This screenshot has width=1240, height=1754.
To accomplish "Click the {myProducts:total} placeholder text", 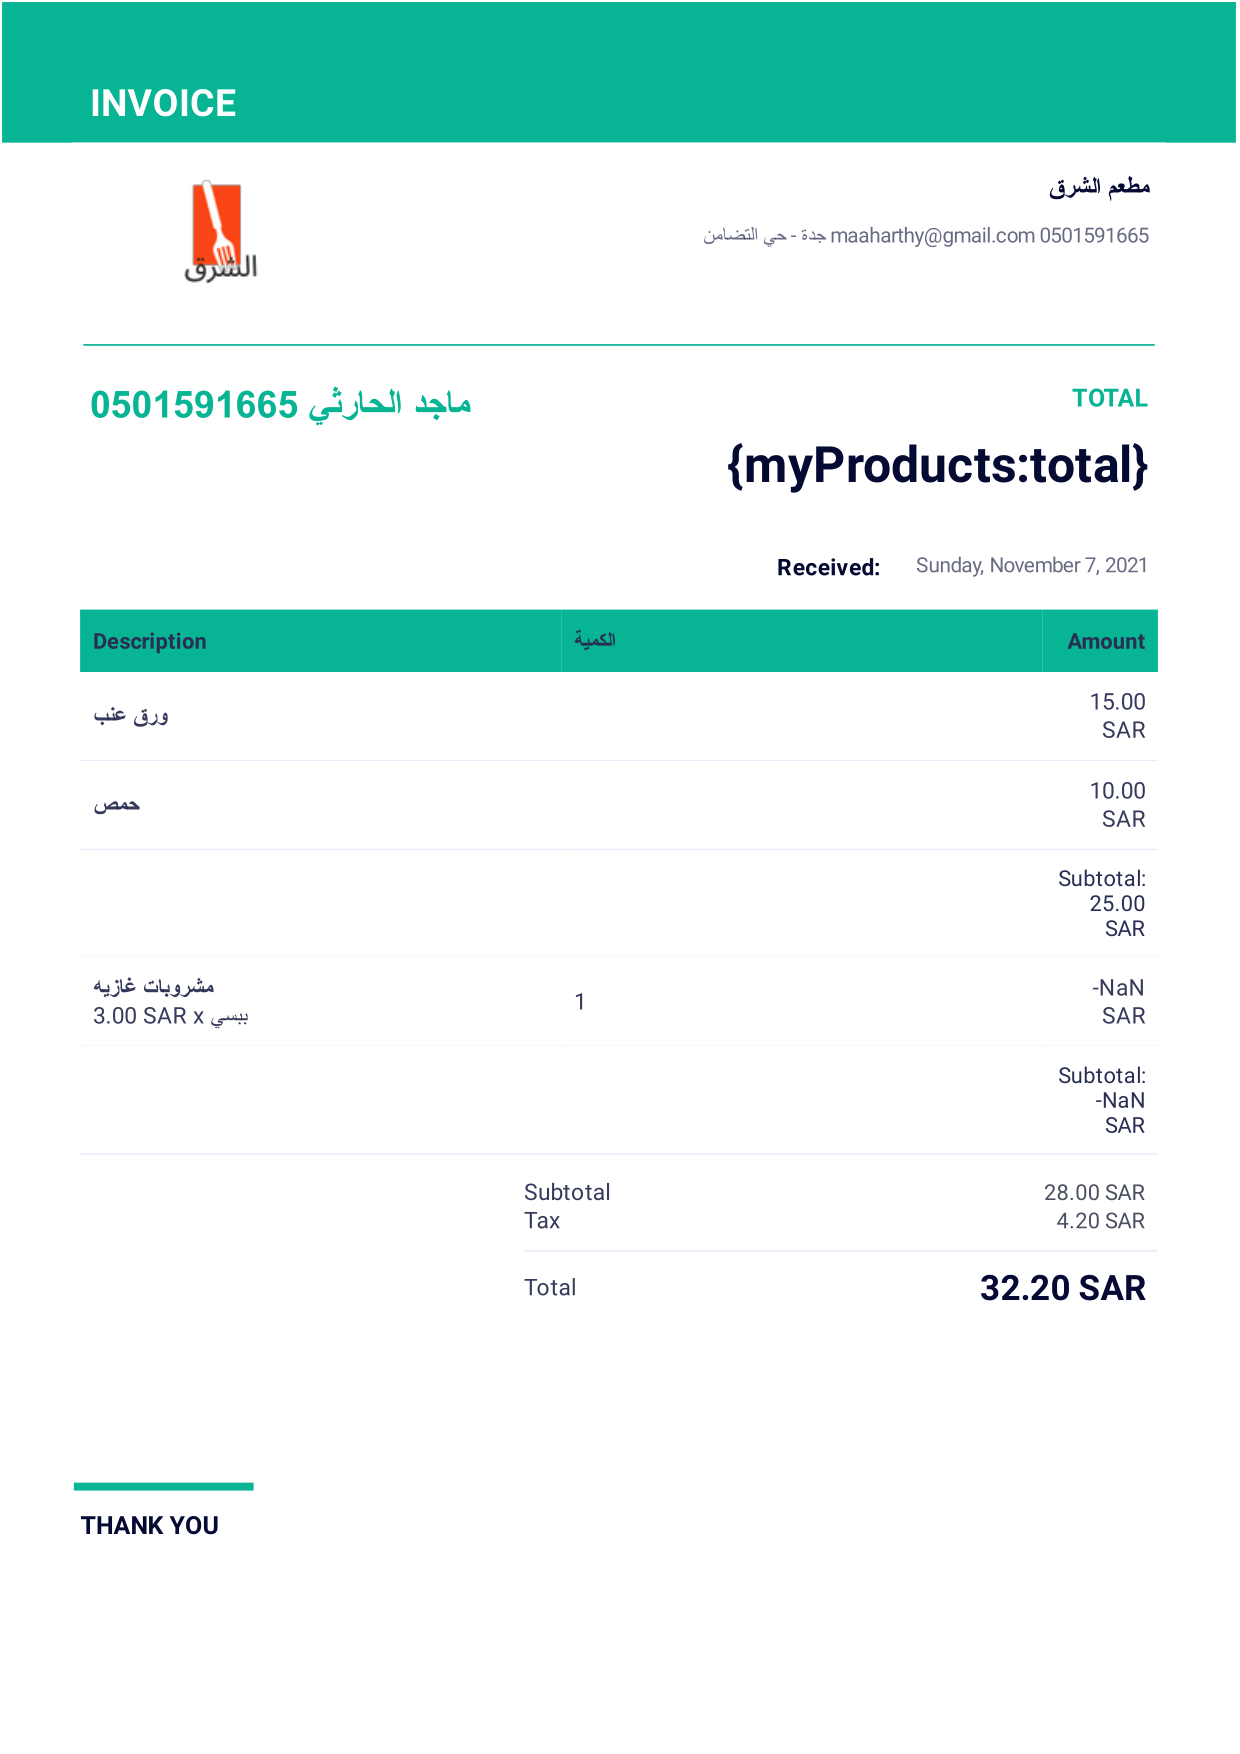I will coord(937,466).
